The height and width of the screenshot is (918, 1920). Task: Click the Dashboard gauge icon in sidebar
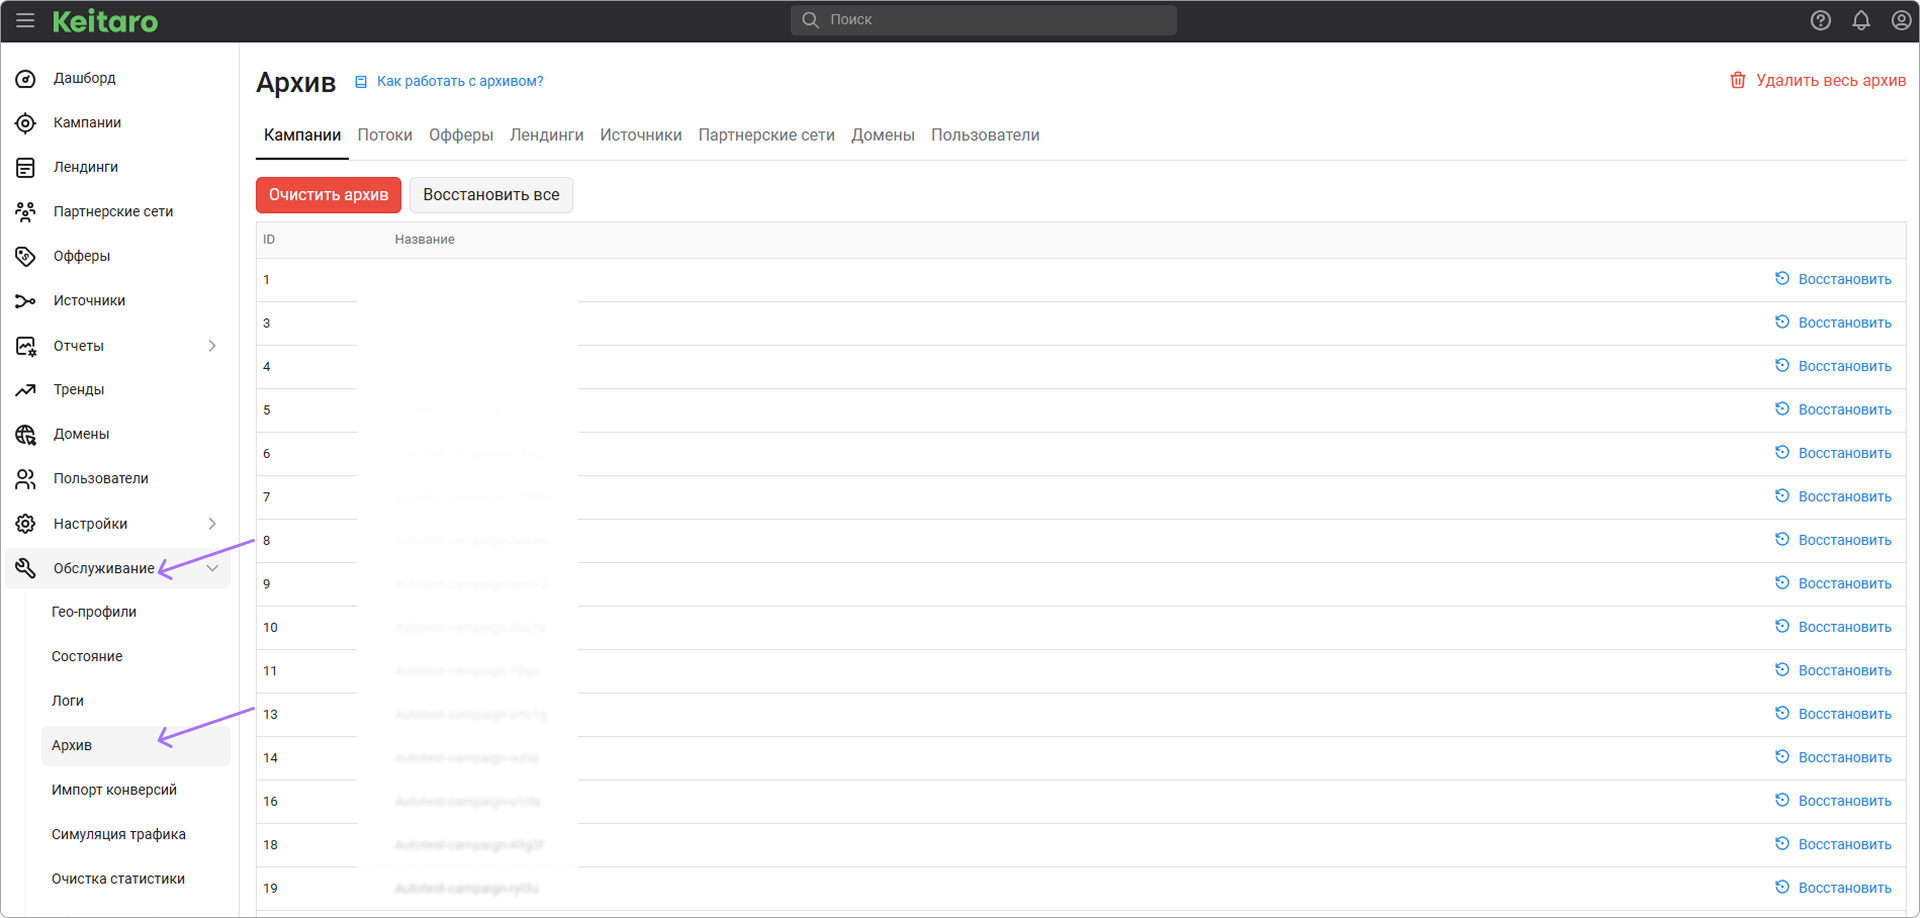click(26, 78)
